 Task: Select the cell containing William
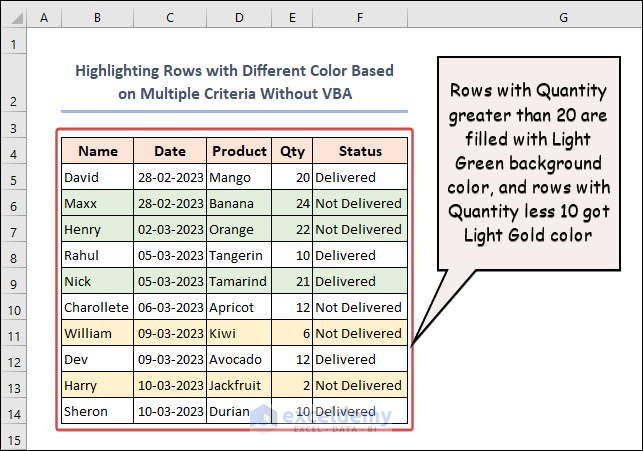click(x=98, y=333)
